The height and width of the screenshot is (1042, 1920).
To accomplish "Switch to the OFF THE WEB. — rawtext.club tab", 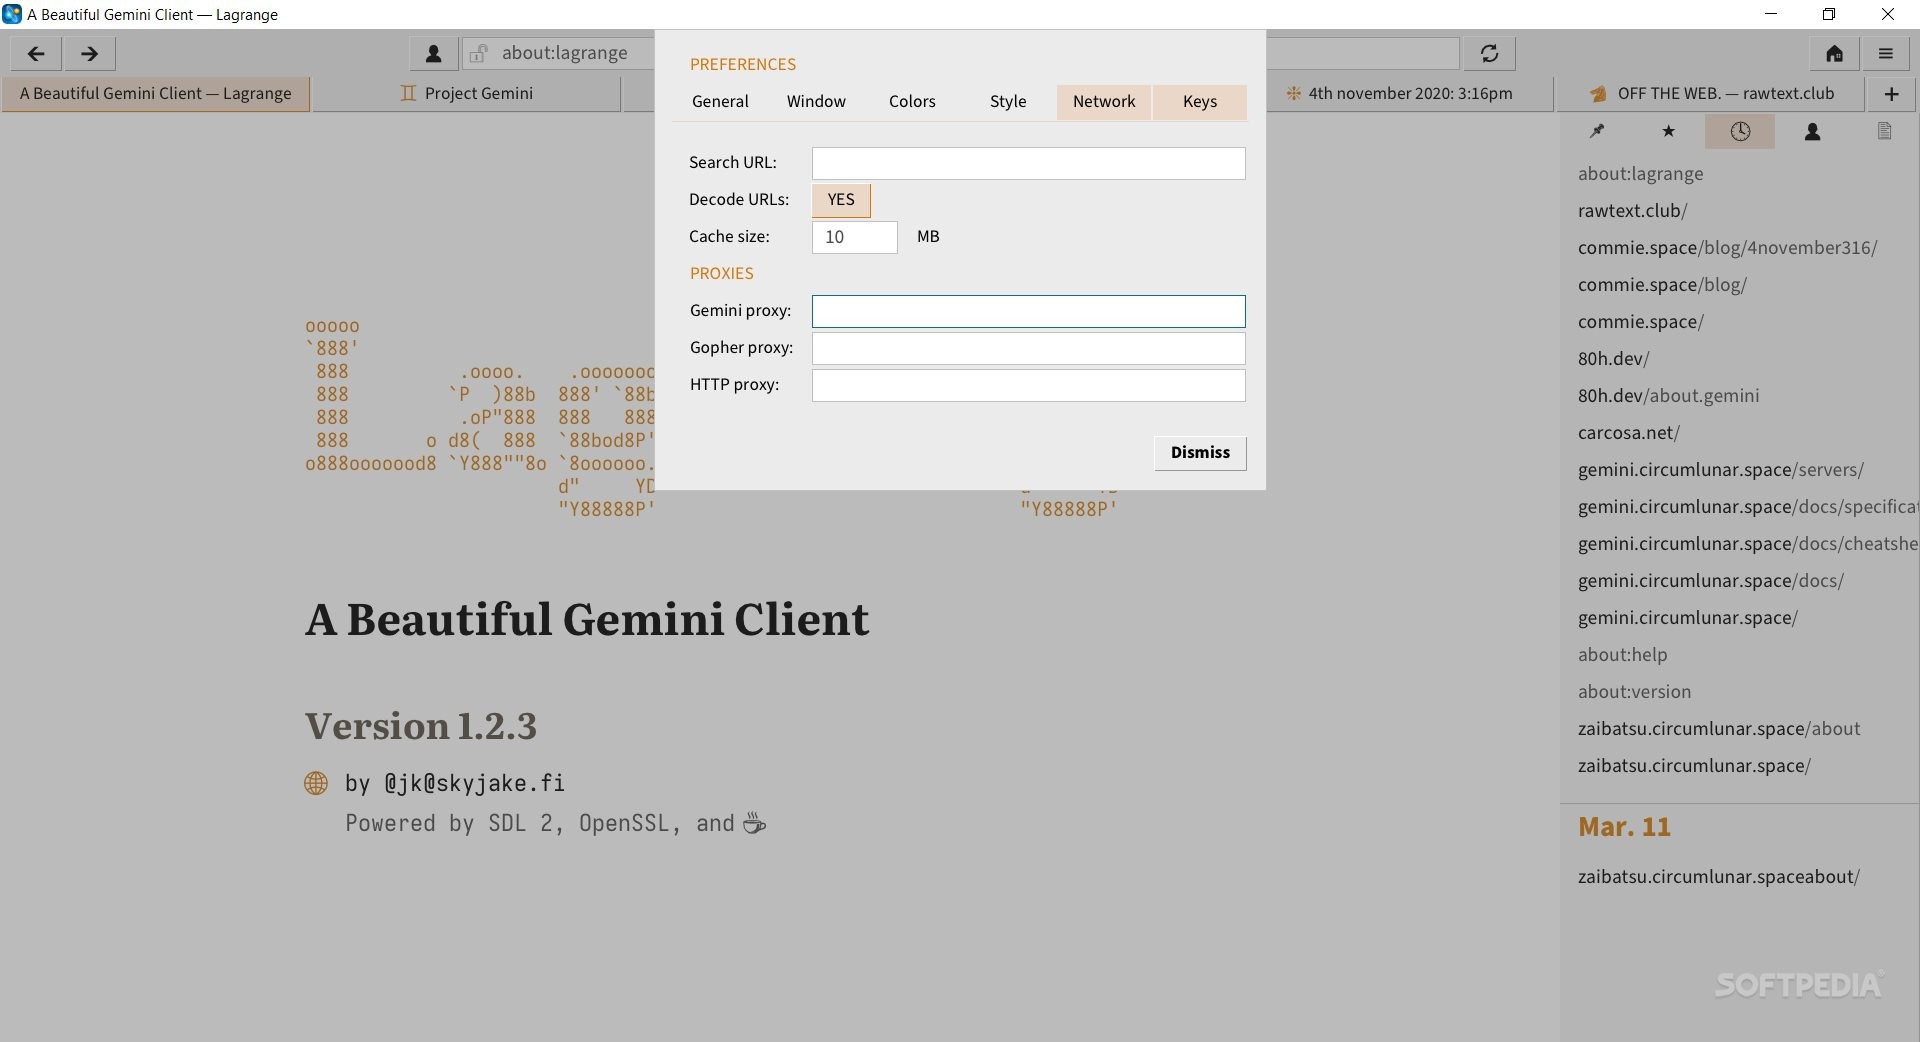I will click(x=1711, y=94).
